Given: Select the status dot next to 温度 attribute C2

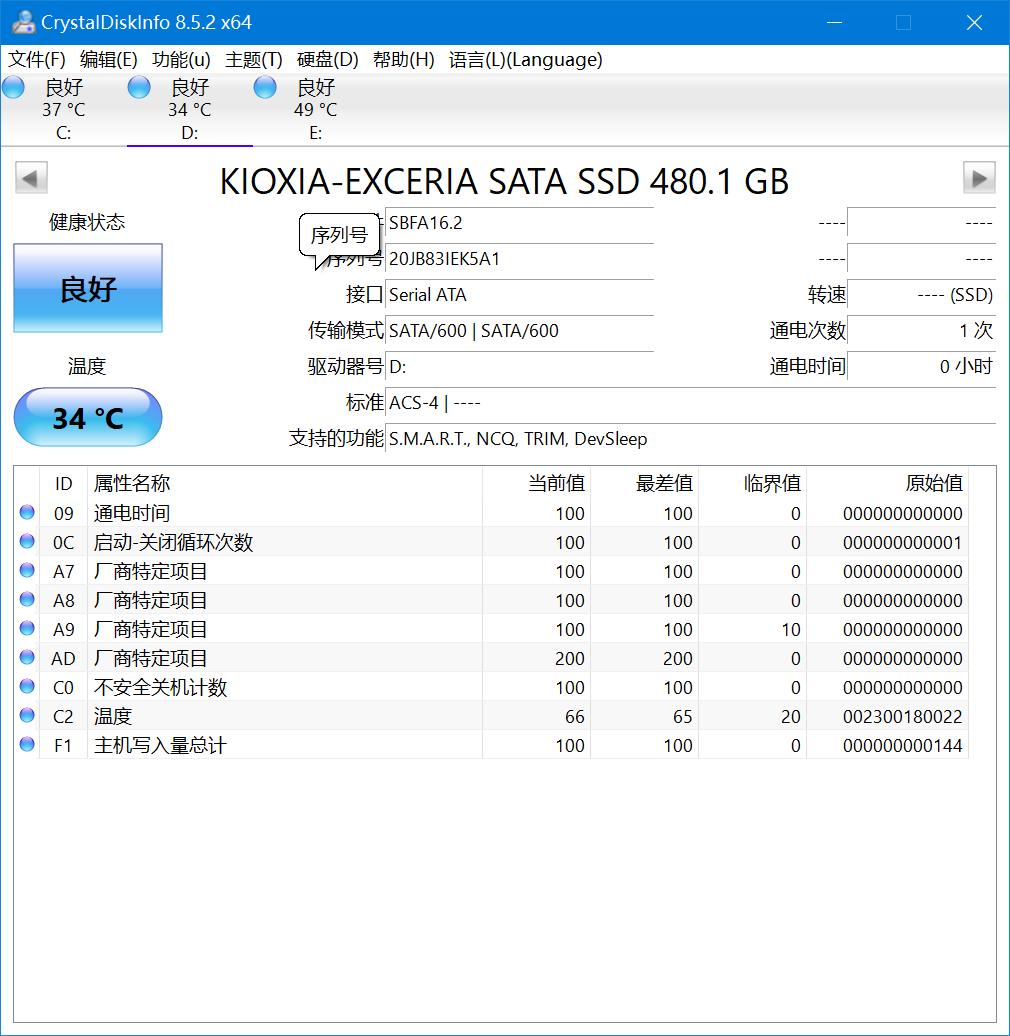Looking at the screenshot, I should [26, 716].
